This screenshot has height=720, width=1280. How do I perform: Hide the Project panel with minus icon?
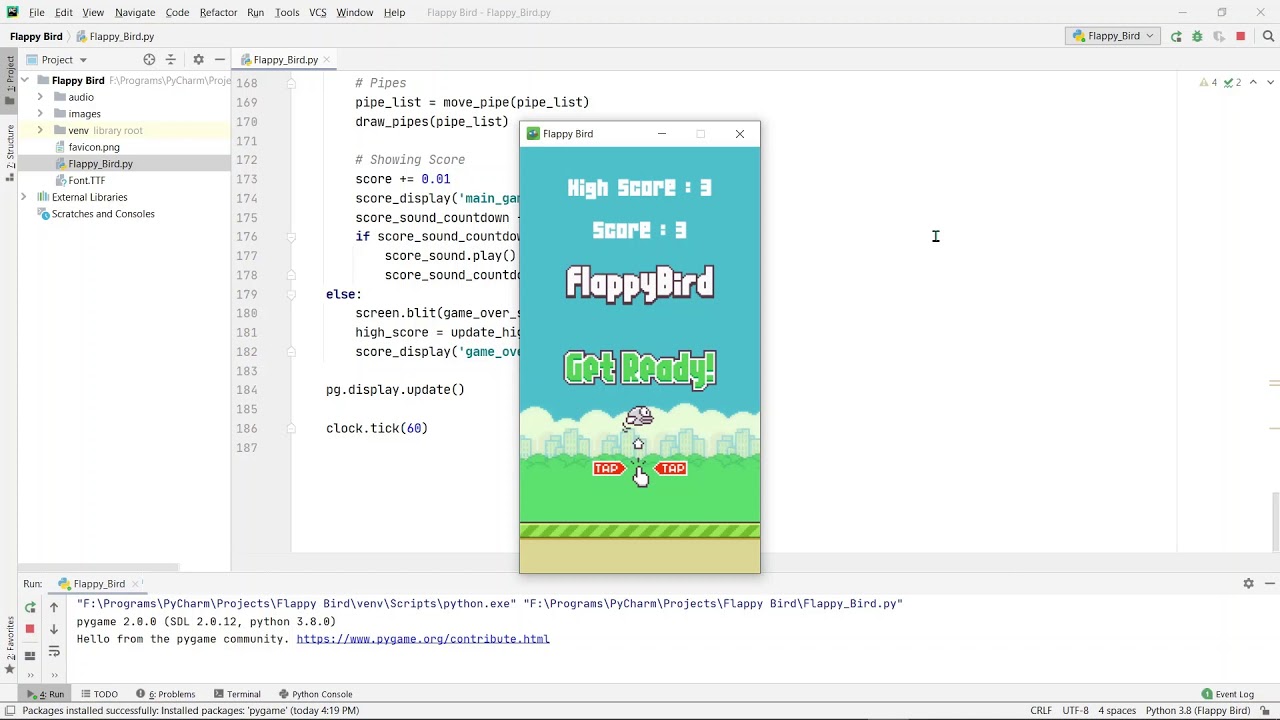(219, 59)
